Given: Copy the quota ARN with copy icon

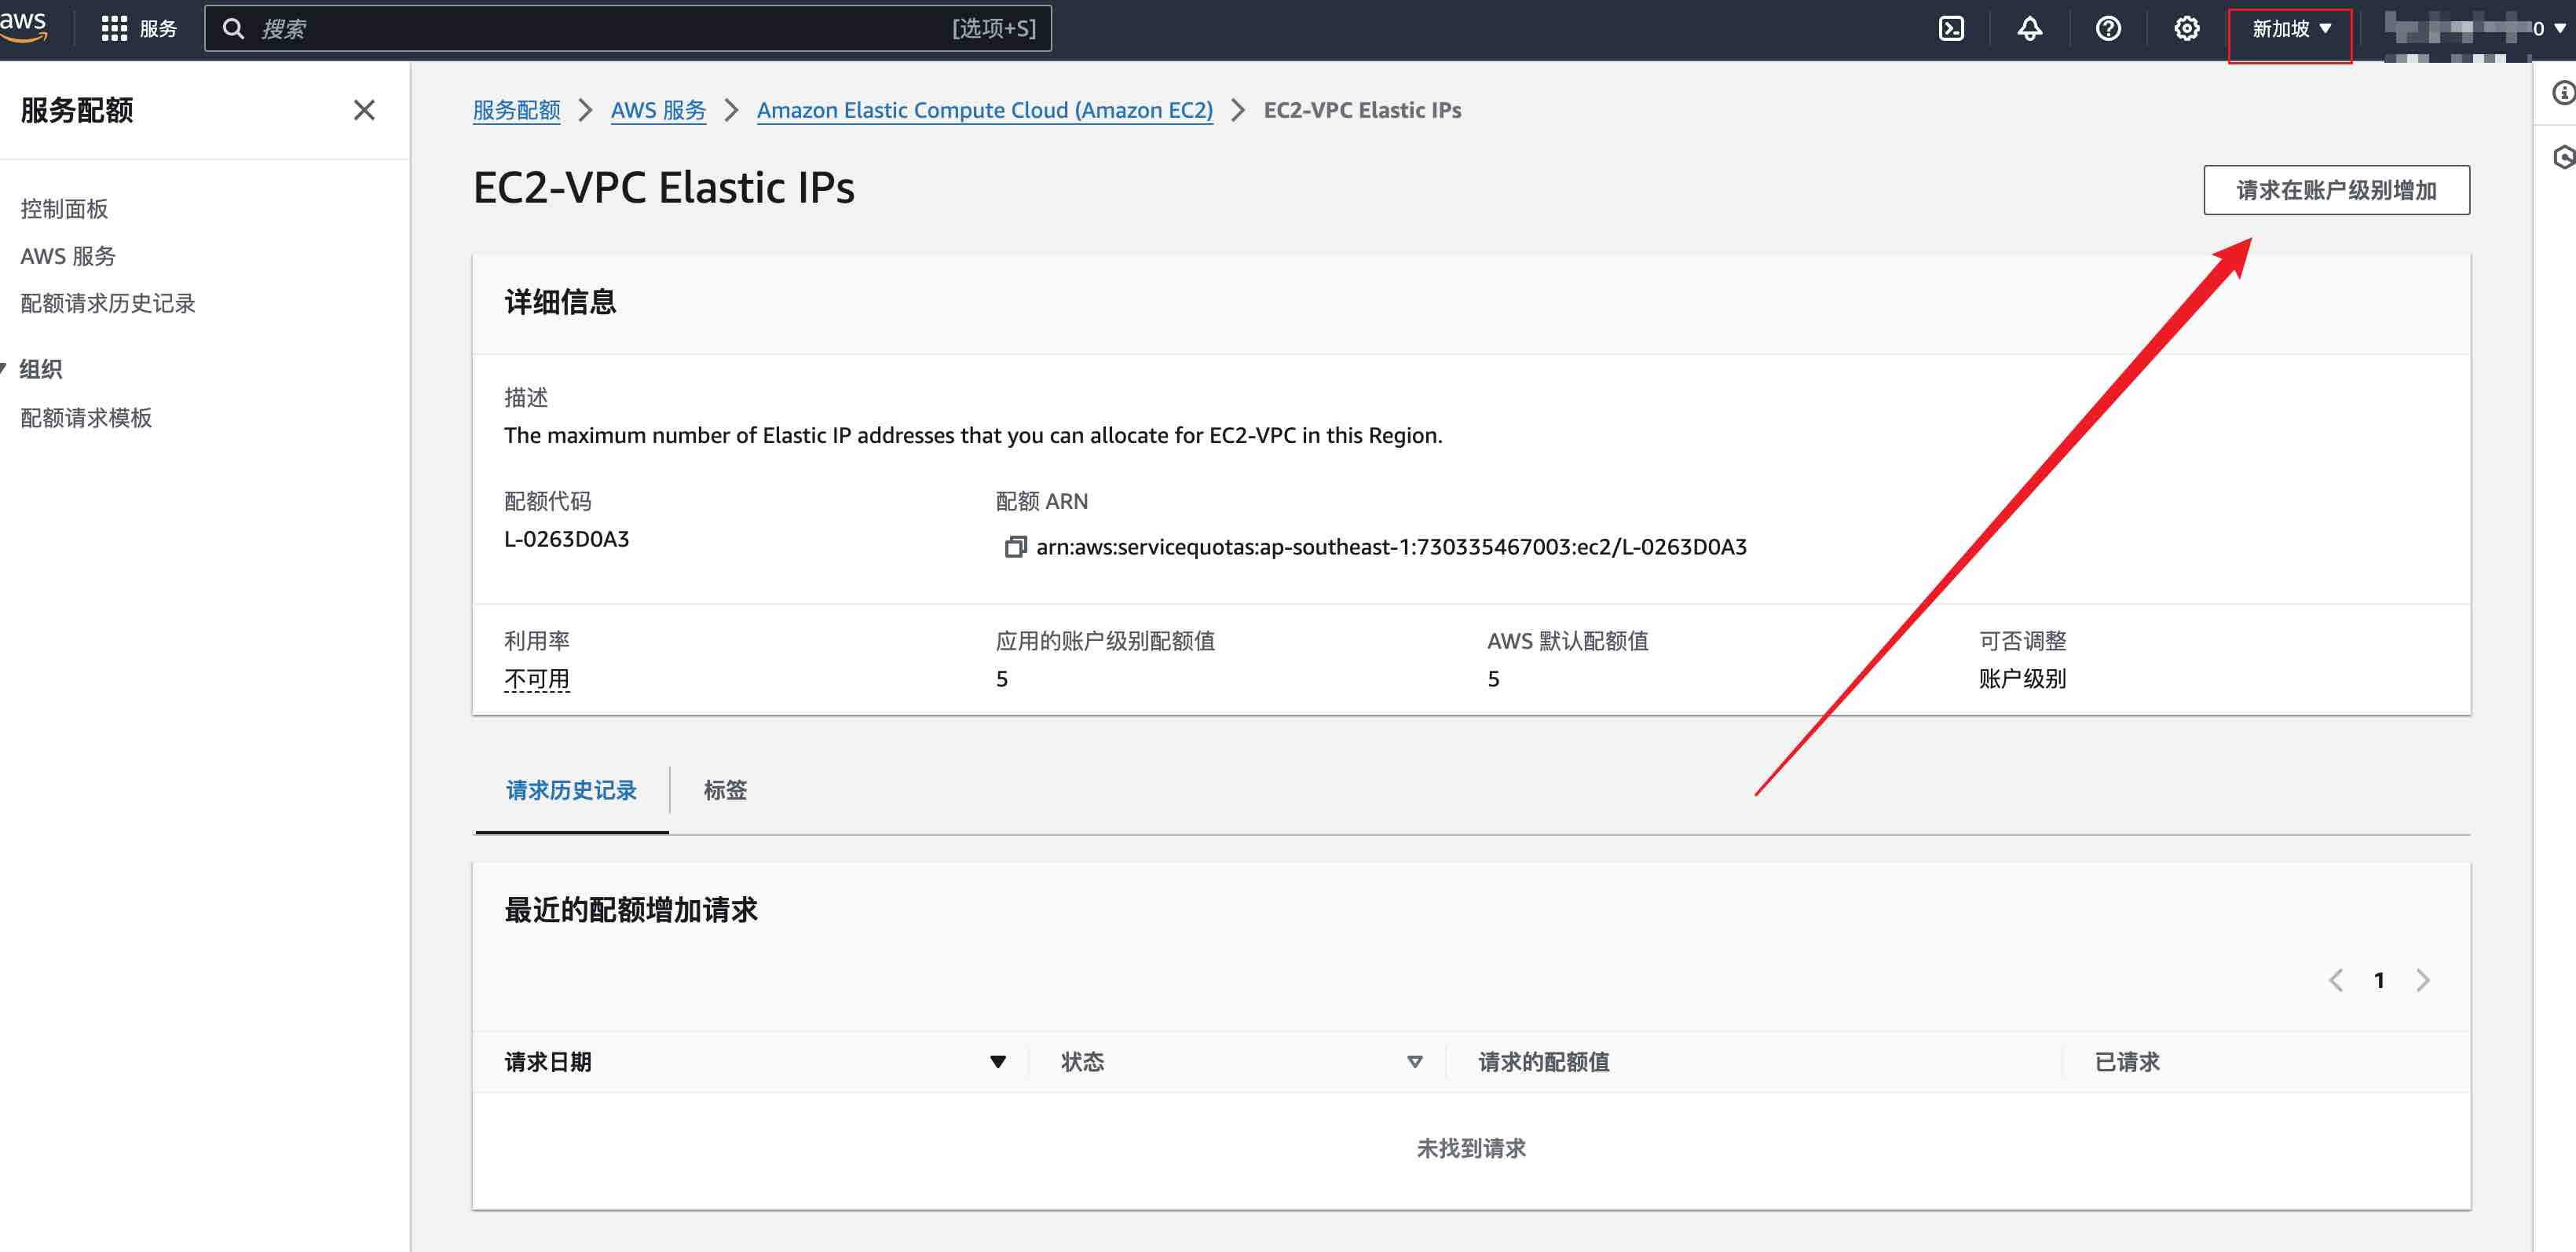Looking at the screenshot, I should click(x=1015, y=547).
